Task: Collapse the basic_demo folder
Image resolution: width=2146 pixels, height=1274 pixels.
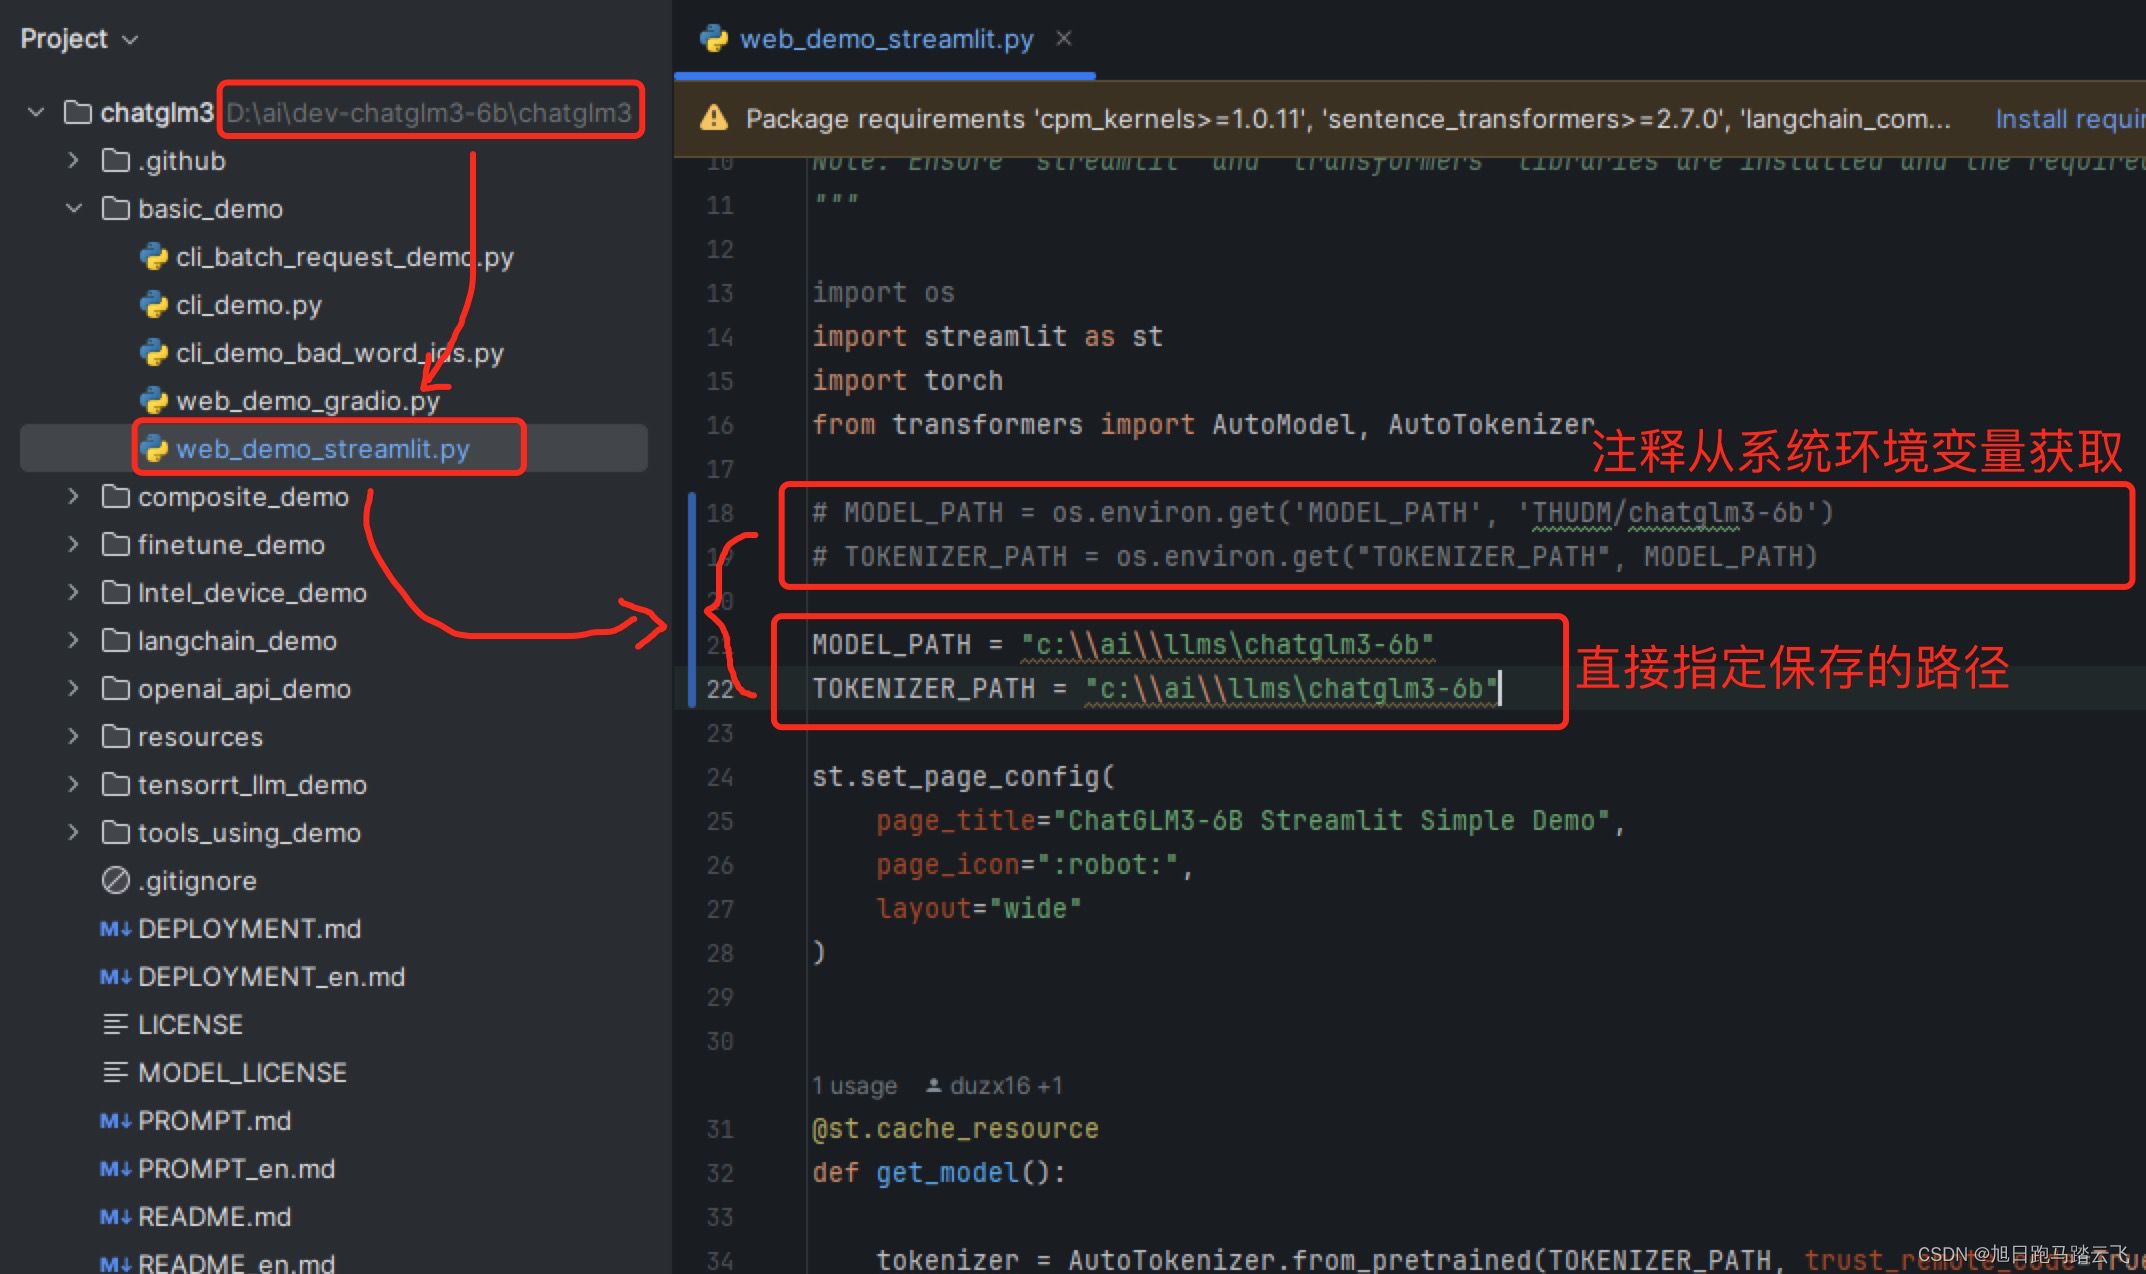Action: [x=74, y=209]
